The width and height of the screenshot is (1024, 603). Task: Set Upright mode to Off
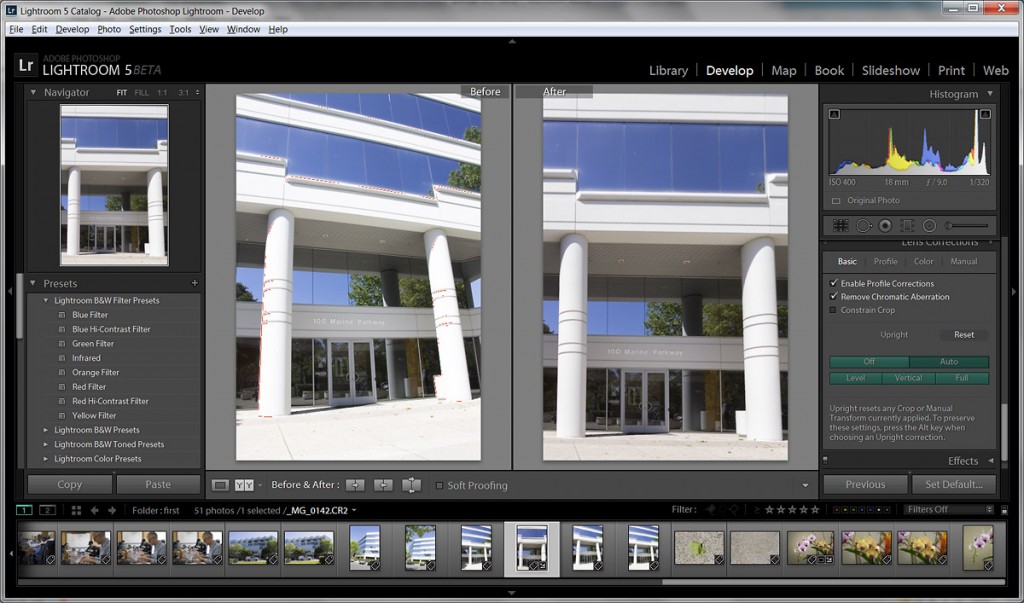(x=869, y=361)
